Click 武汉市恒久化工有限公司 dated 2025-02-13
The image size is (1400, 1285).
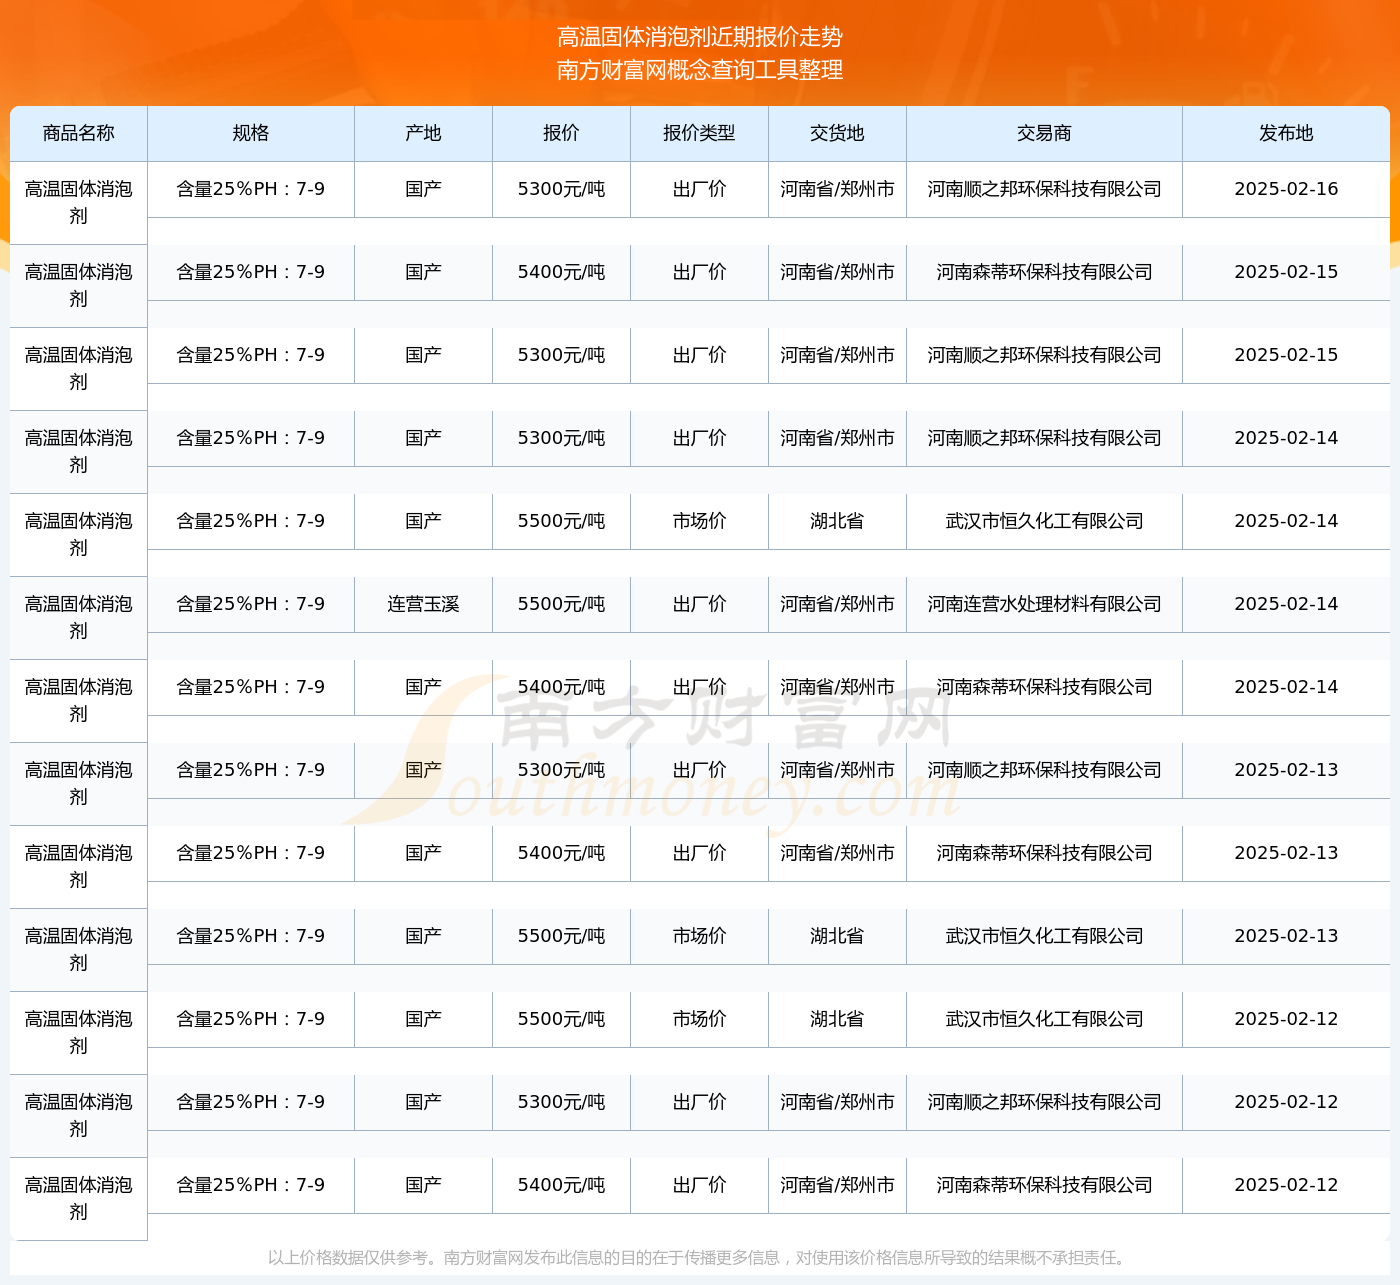tap(1044, 936)
